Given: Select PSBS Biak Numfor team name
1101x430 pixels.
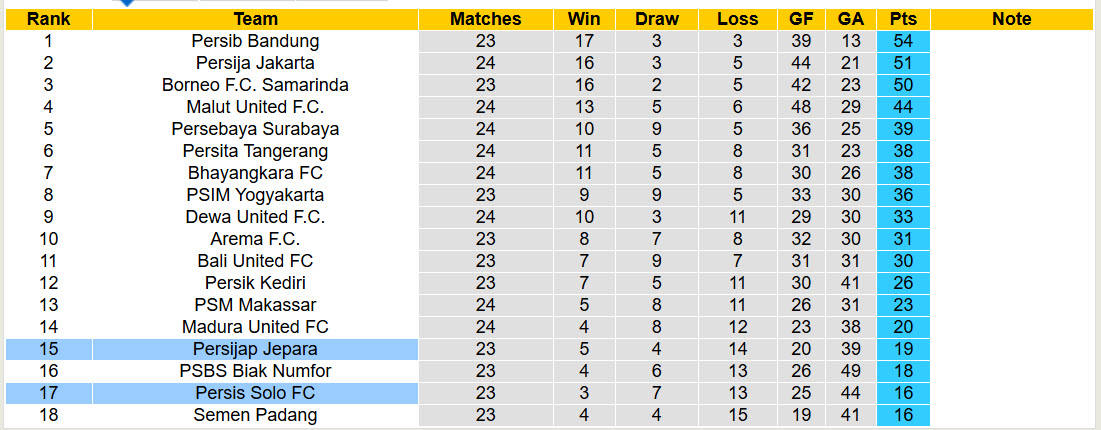Looking at the screenshot, I should tap(255, 371).
